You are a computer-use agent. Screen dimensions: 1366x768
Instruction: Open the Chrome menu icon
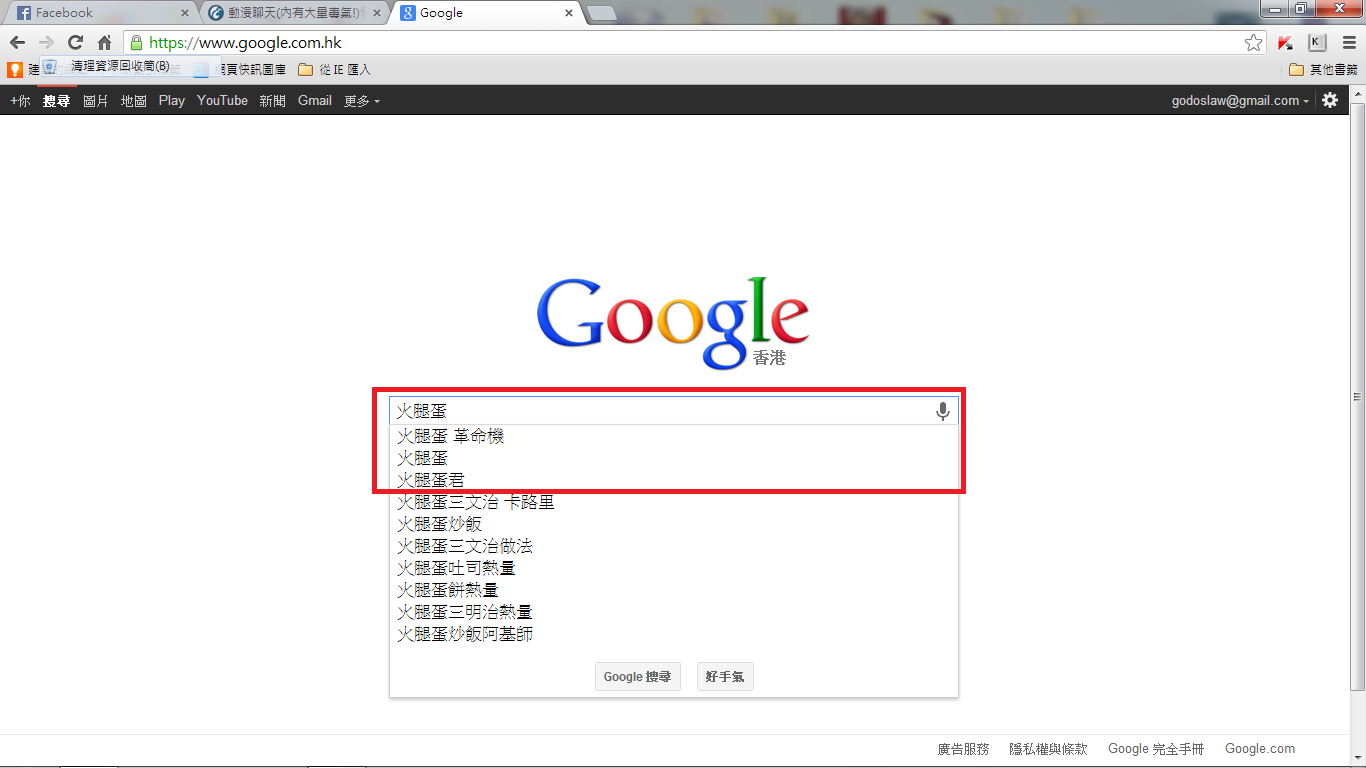click(x=1347, y=42)
